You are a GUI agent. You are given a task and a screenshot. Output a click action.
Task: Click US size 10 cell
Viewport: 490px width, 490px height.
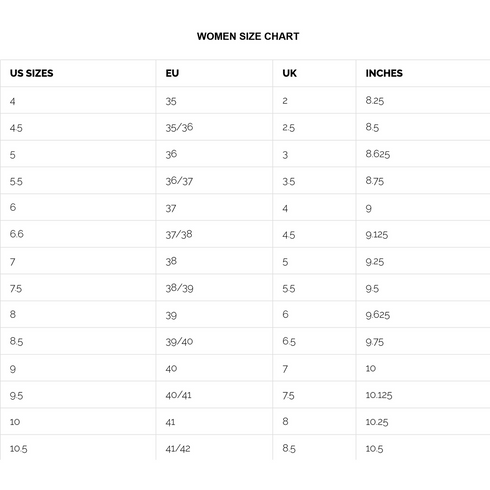[78, 422]
